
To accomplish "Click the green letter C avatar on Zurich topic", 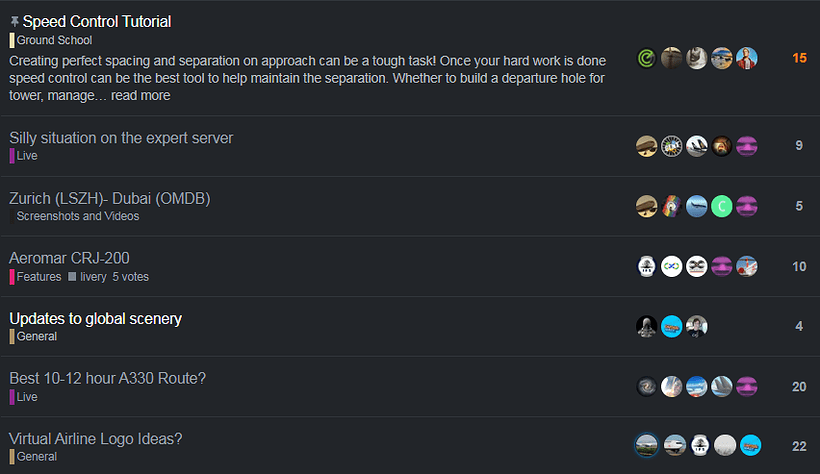I will coord(722,206).
